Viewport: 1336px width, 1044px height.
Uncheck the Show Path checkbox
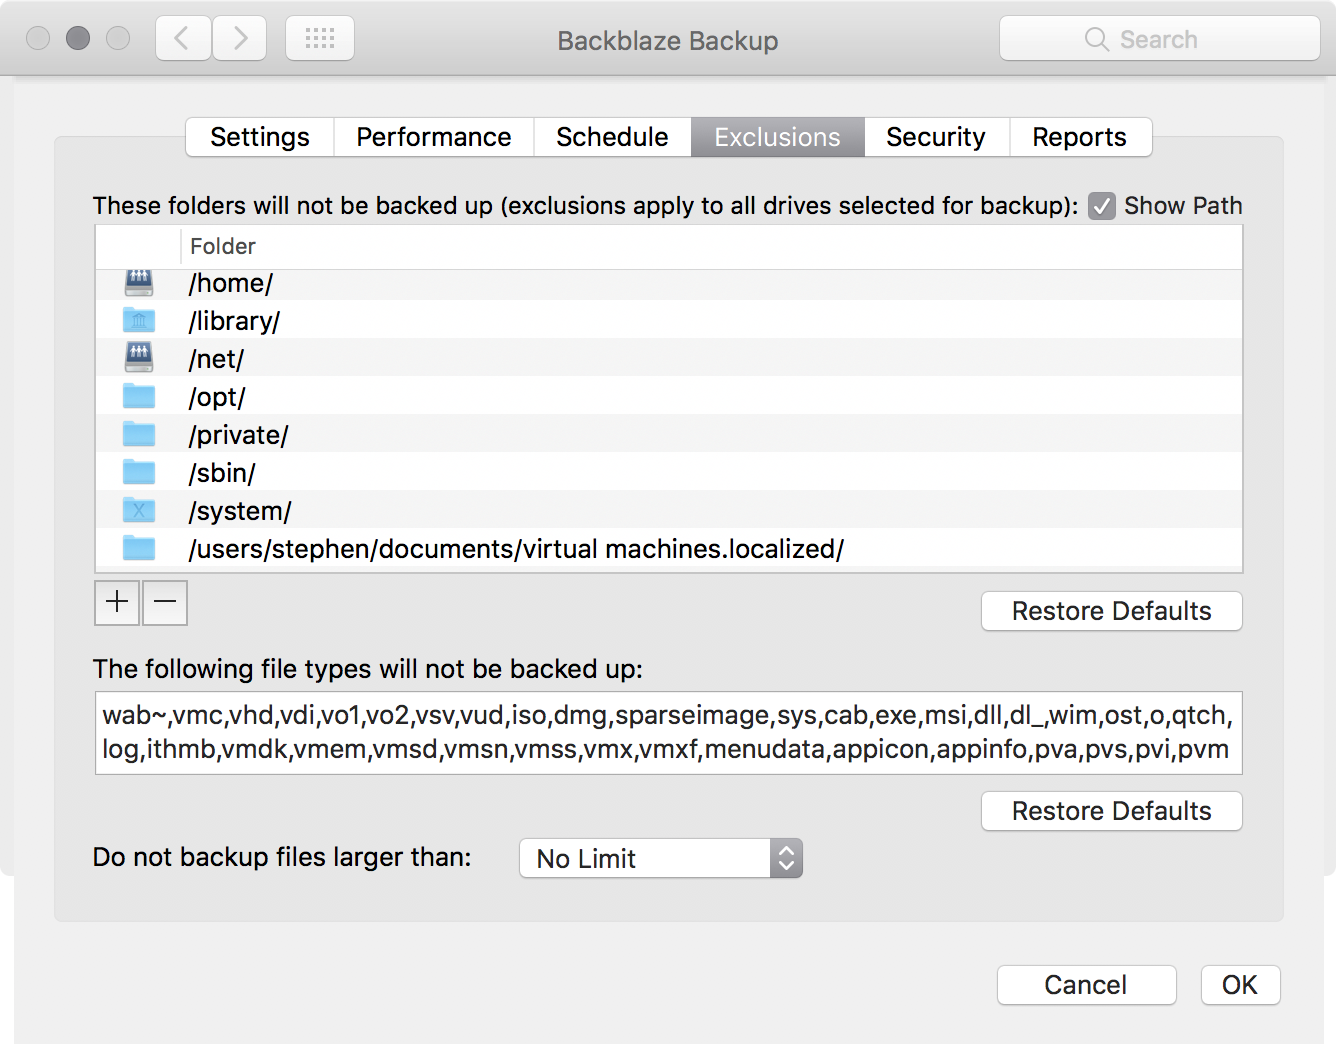point(1102,206)
